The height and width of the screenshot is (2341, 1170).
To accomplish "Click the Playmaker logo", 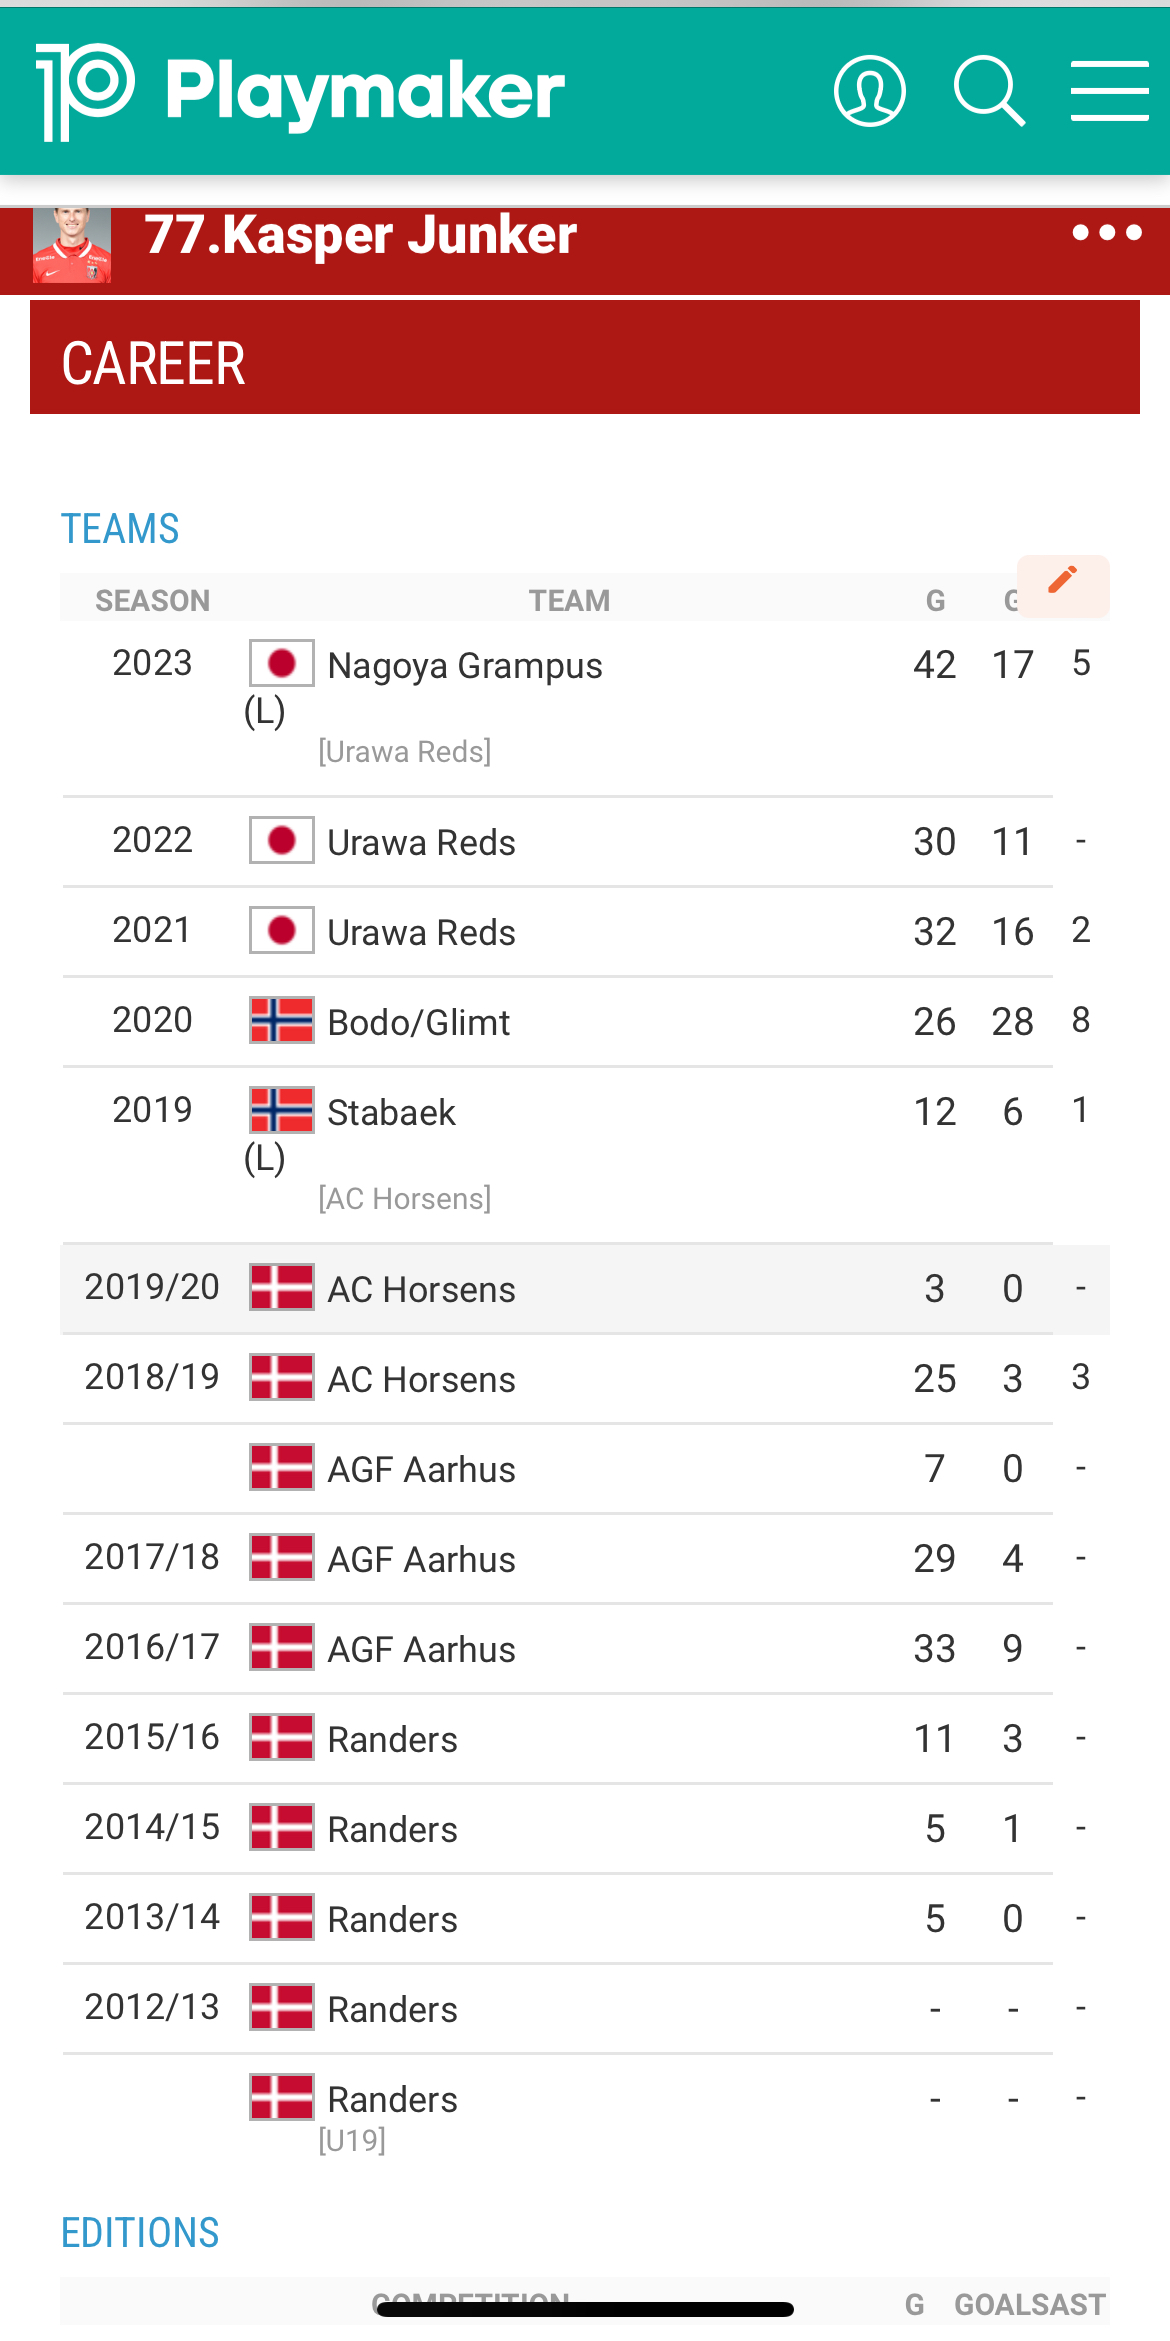I will [300, 91].
